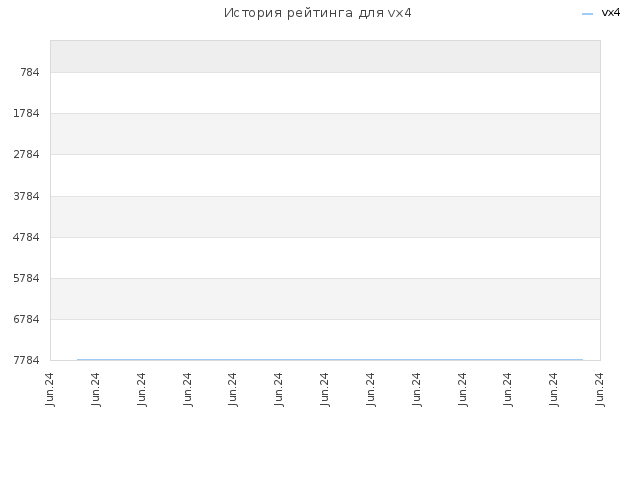
Task: Click the white band between 2784 and 3784
Action: (325, 176)
